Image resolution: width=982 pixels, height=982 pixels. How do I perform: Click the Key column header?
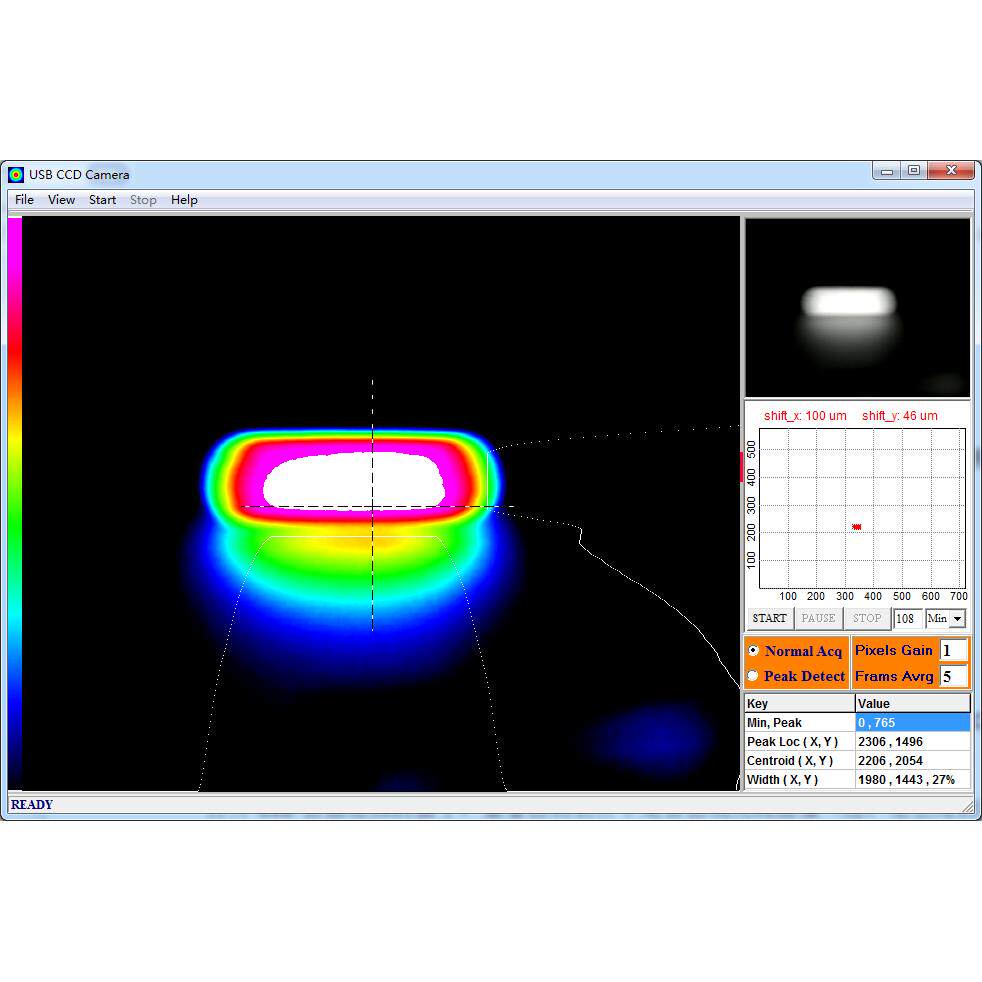799,703
